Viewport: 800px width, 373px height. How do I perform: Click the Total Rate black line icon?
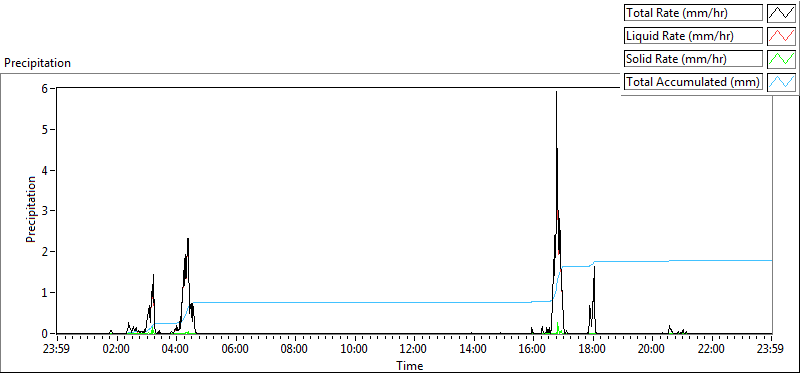tap(781, 13)
